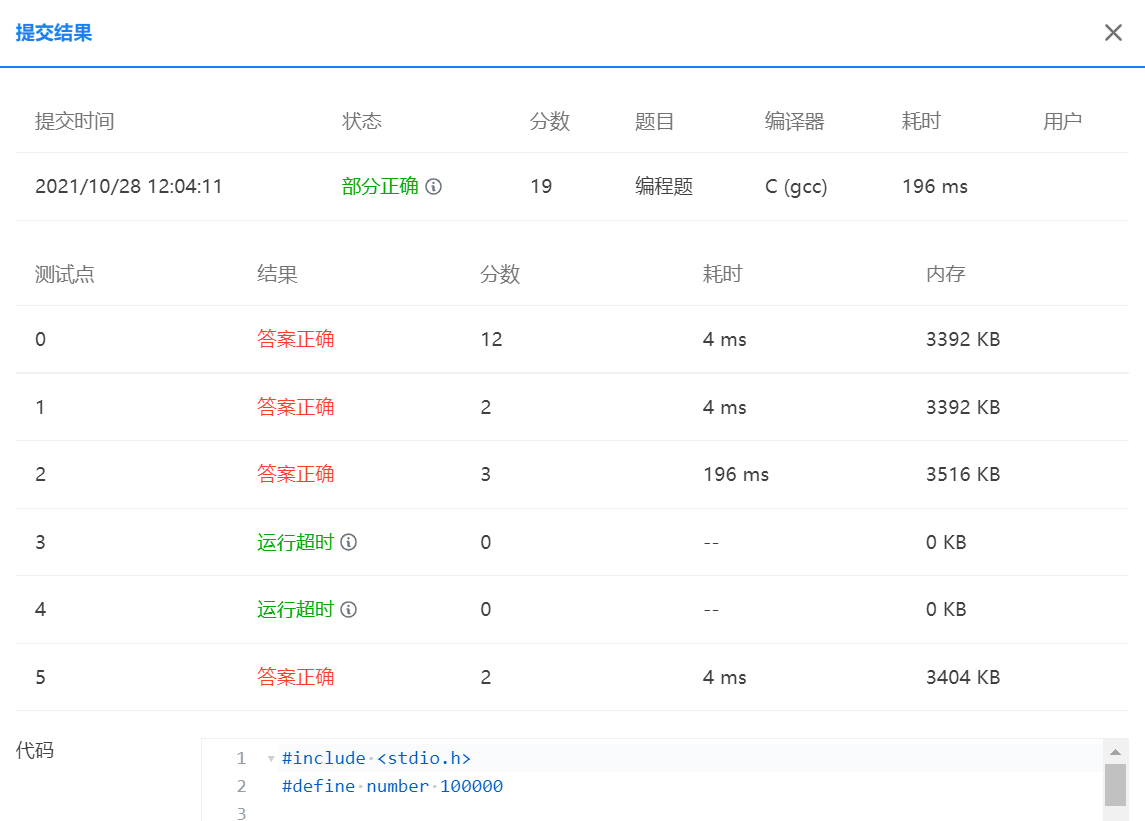Click the 3516 KB memory value for test 2

pyautogui.click(x=962, y=474)
